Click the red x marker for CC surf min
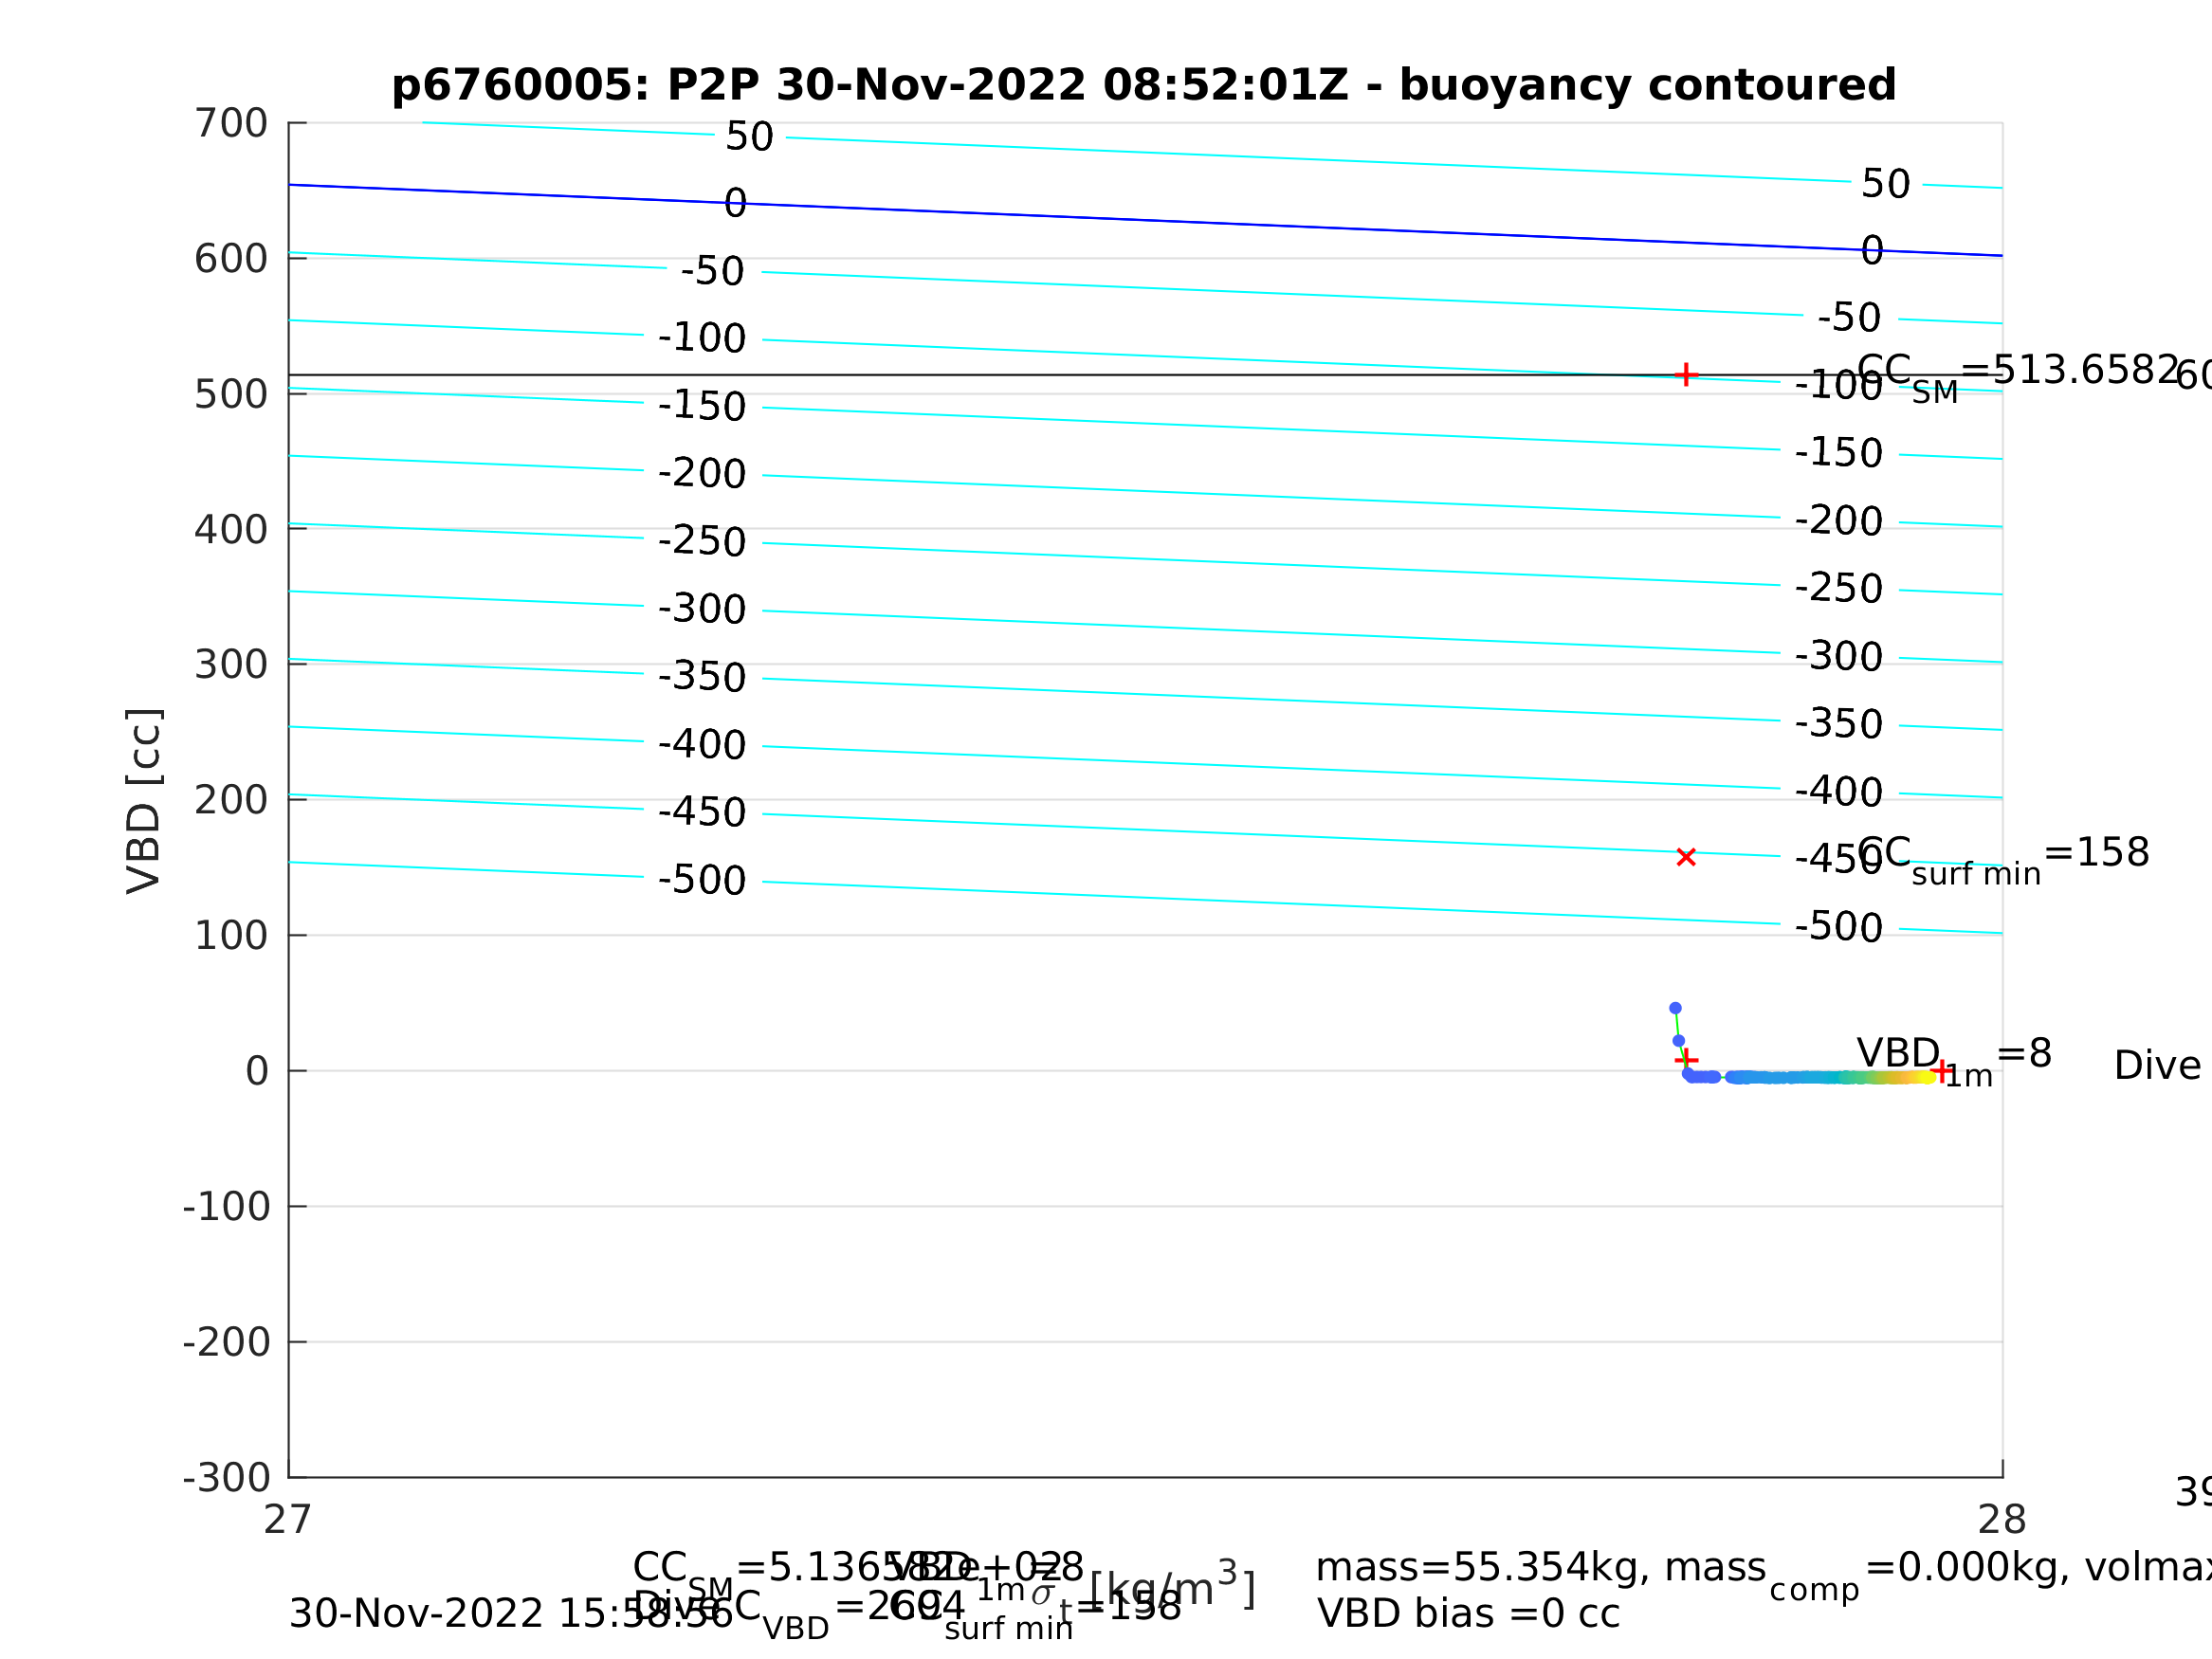2212x1659 pixels. pyautogui.click(x=1686, y=857)
